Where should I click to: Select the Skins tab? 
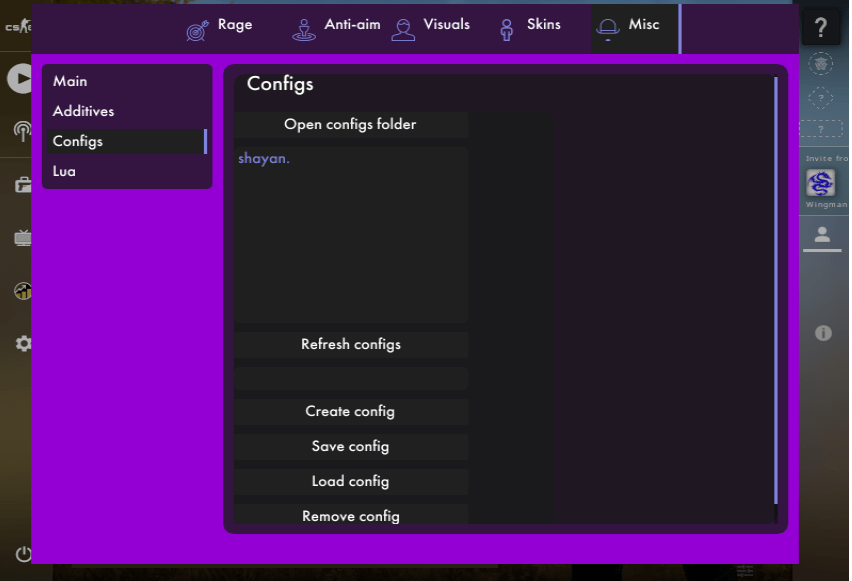(x=530, y=29)
